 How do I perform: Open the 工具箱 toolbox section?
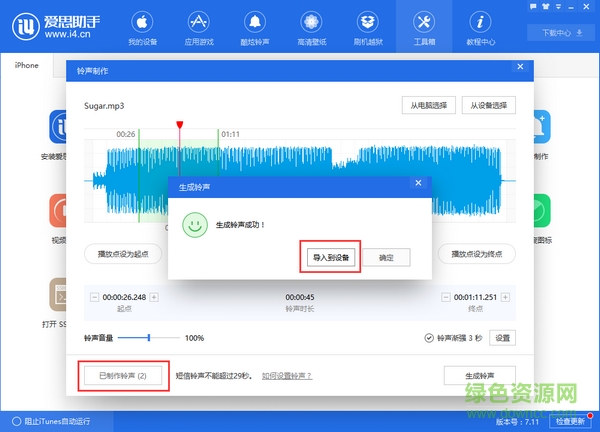click(x=426, y=28)
